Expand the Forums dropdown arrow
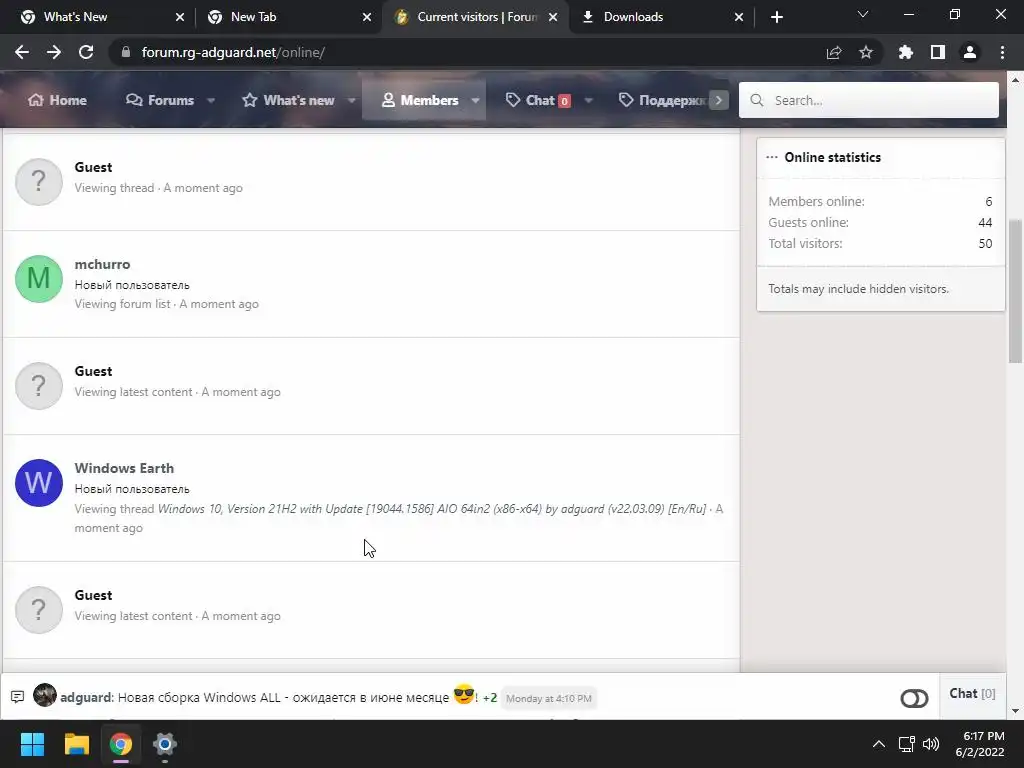 point(211,101)
